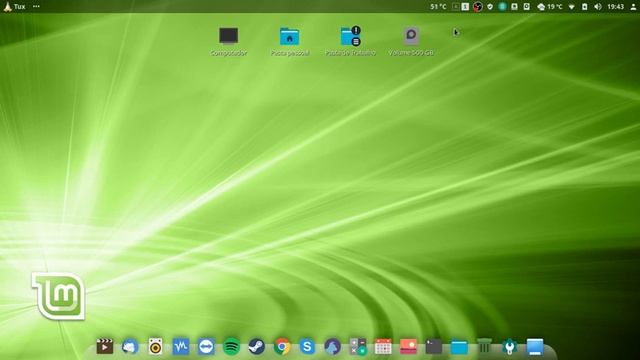Open the calculator icon in the dock
640x360 pixels.
[358, 347]
